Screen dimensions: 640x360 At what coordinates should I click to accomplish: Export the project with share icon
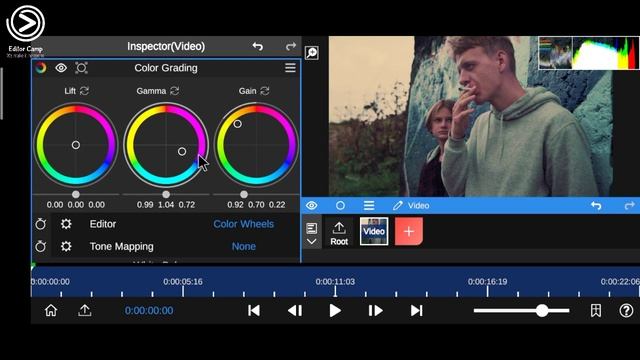(x=84, y=311)
